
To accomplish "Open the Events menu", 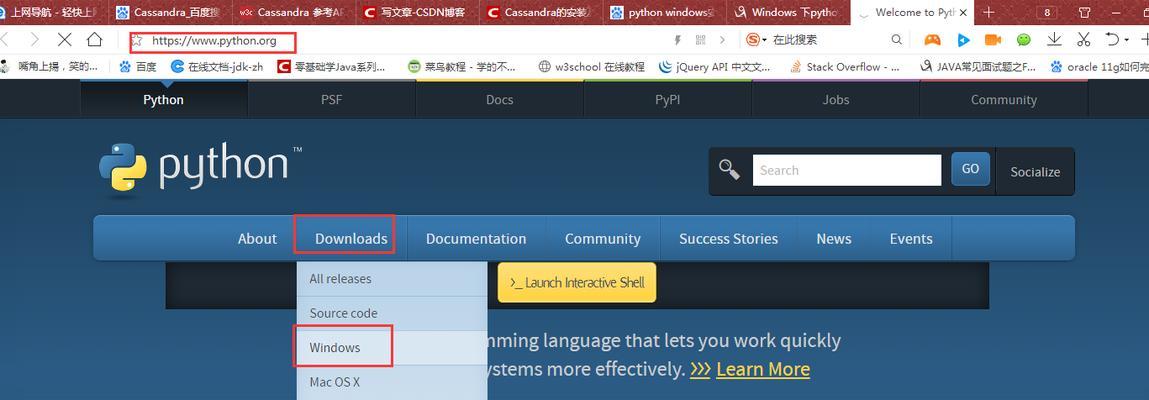I will click(x=911, y=239).
